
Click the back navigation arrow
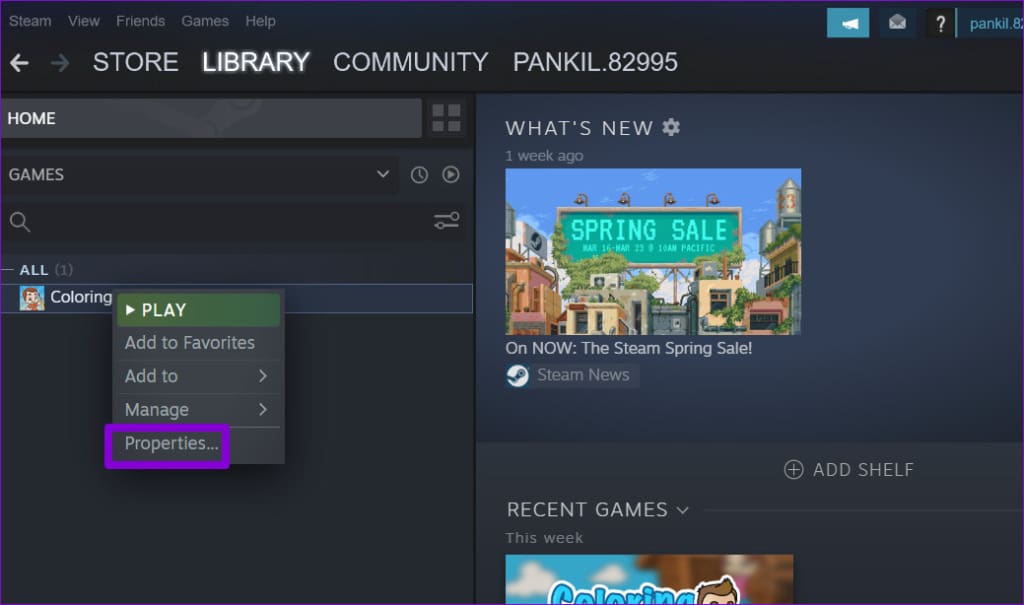tap(19, 62)
